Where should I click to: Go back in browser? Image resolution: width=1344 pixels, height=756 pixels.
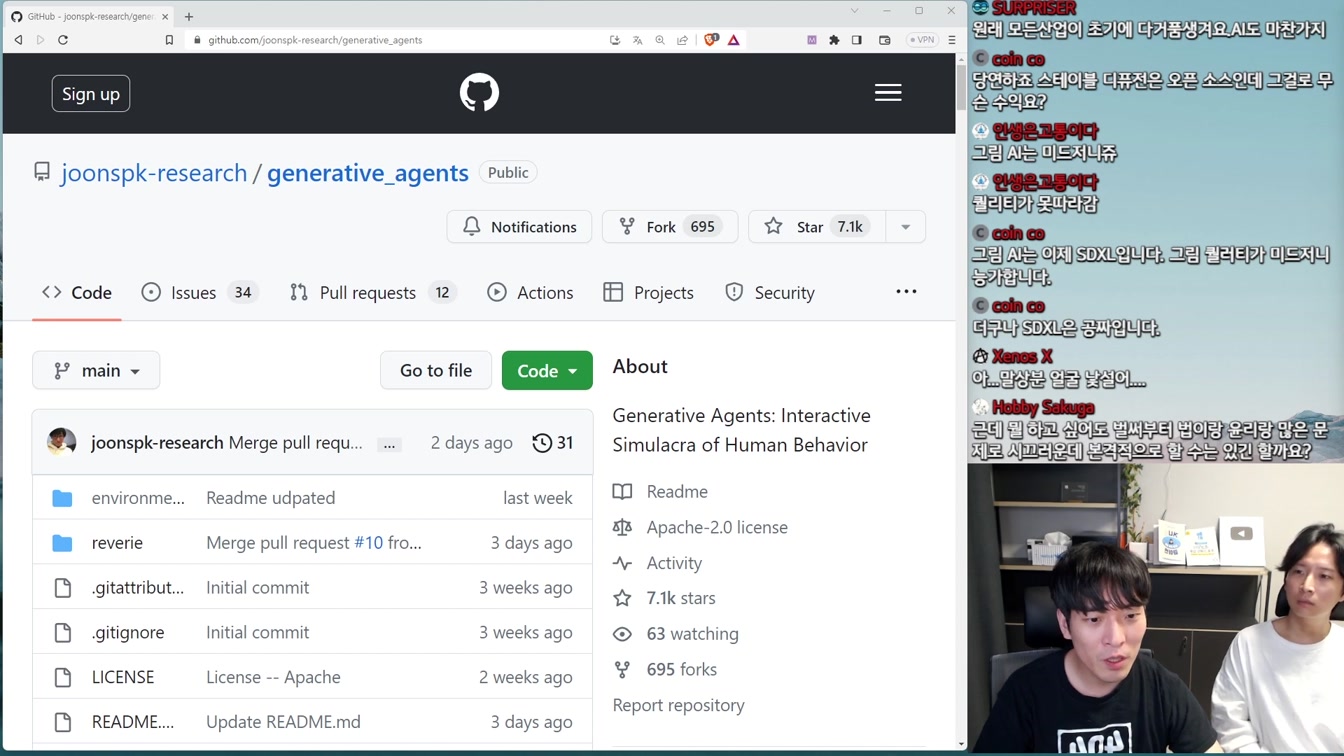18,40
